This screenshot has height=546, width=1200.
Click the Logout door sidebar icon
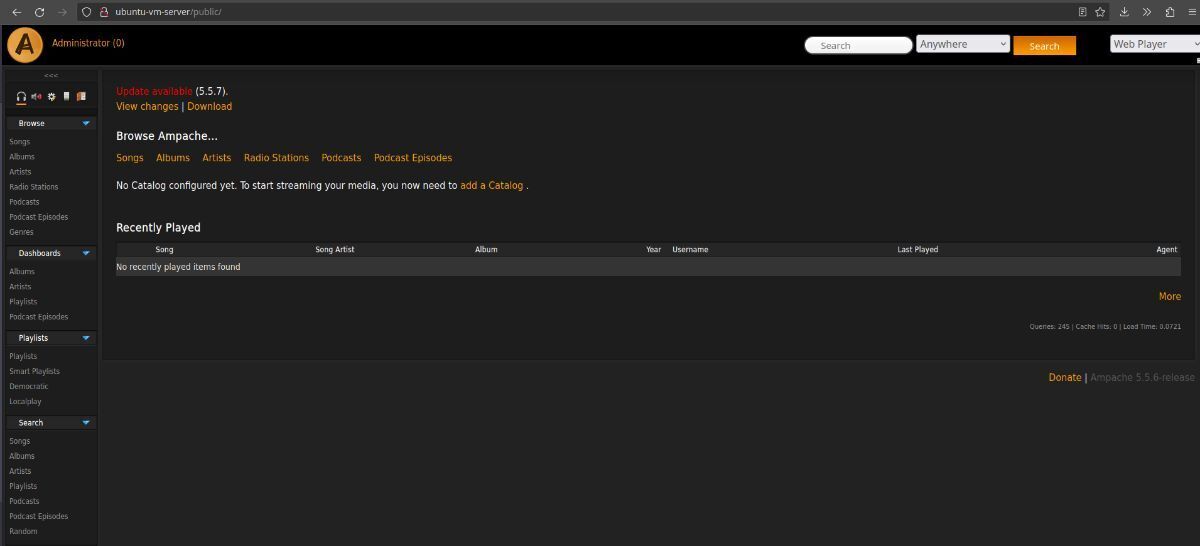(x=81, y=97)
